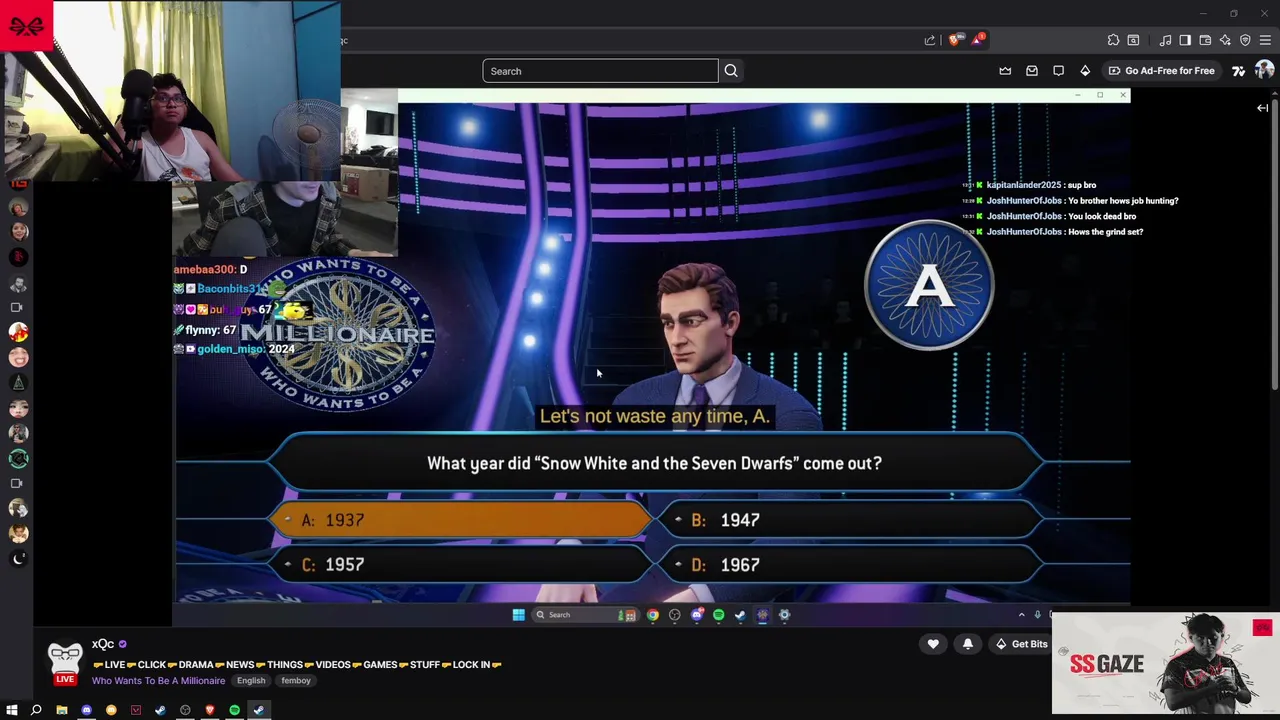This screenshot has height=720, width=1280.
Task: Open Windows Start button on bottom taskbar
Action: pos(11,710)
